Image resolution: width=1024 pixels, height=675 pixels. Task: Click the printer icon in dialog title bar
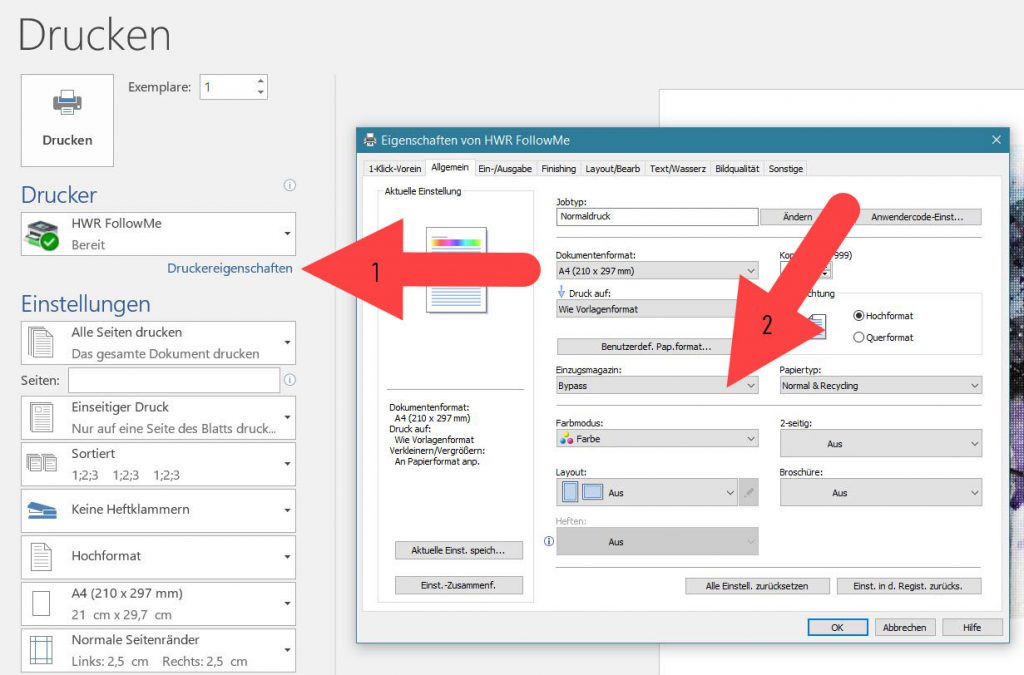click(370, 140)
